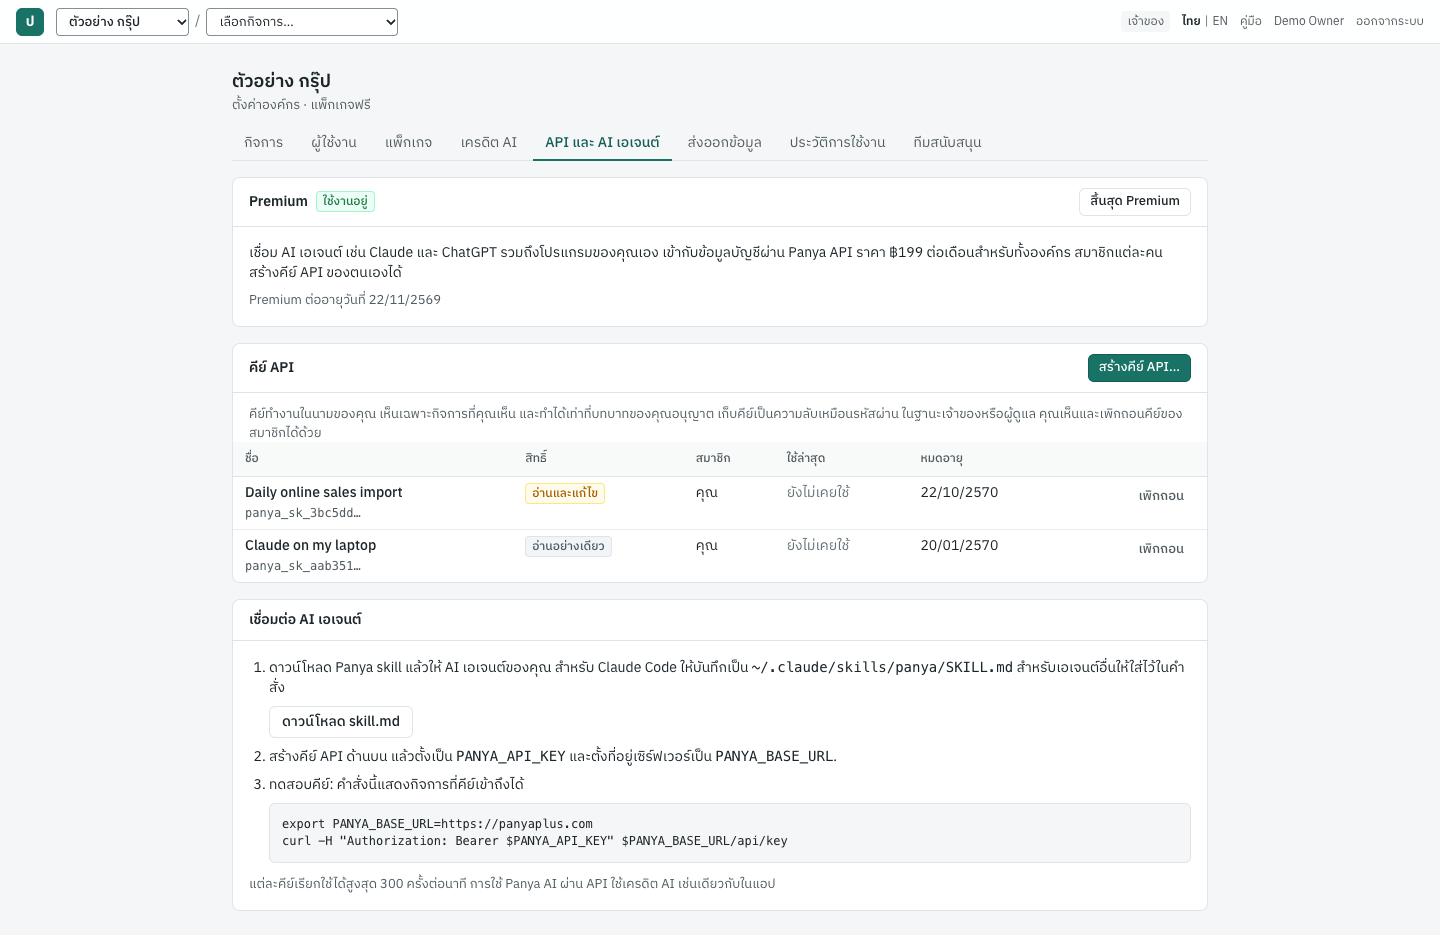Click the ดาวน์โหลด skill.md button
Viewport: 1440px width, 935px height.
(341, 722)
